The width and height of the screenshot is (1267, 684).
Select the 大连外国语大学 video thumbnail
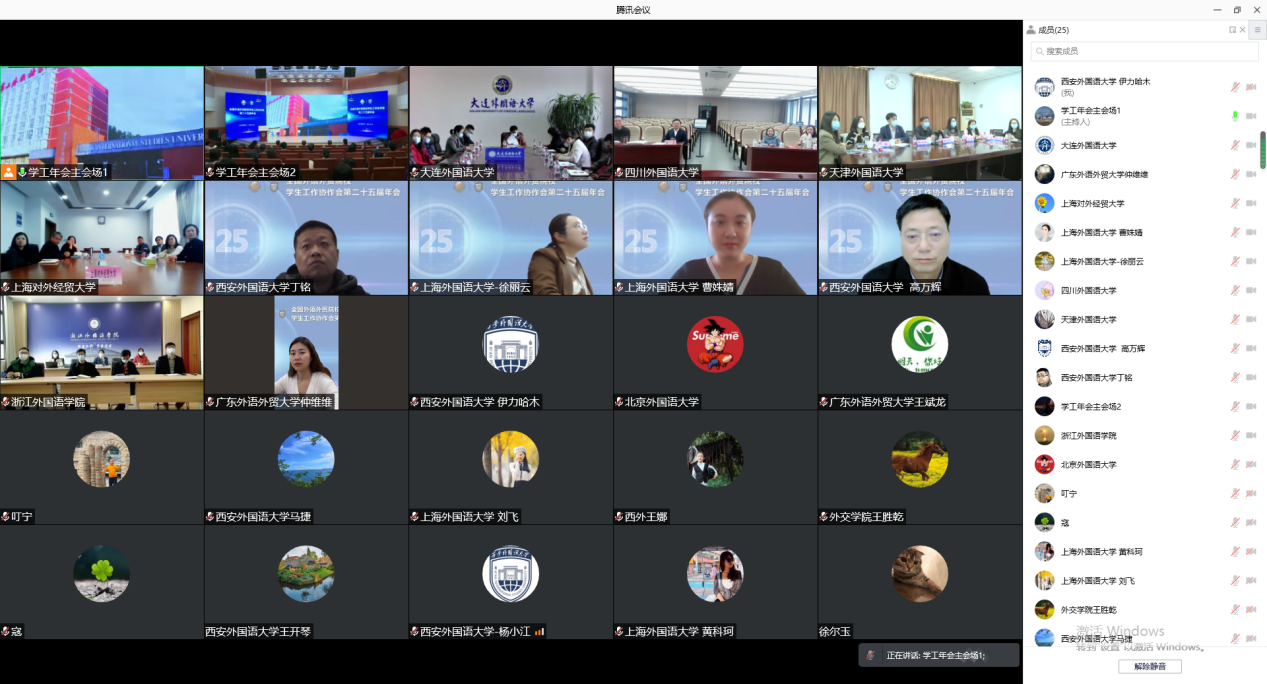[510, 123]
